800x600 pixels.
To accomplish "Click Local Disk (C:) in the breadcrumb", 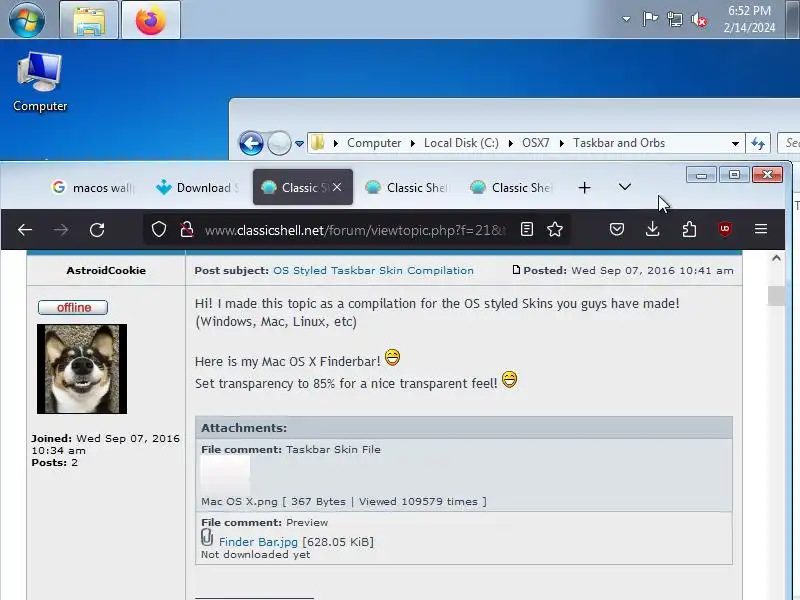I will pos(461,143).
